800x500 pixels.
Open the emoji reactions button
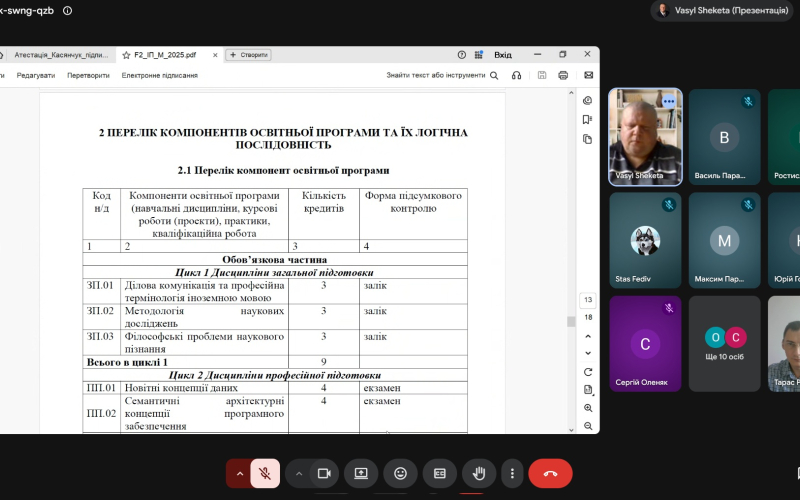pyautogui.click(x=401, y=473)
